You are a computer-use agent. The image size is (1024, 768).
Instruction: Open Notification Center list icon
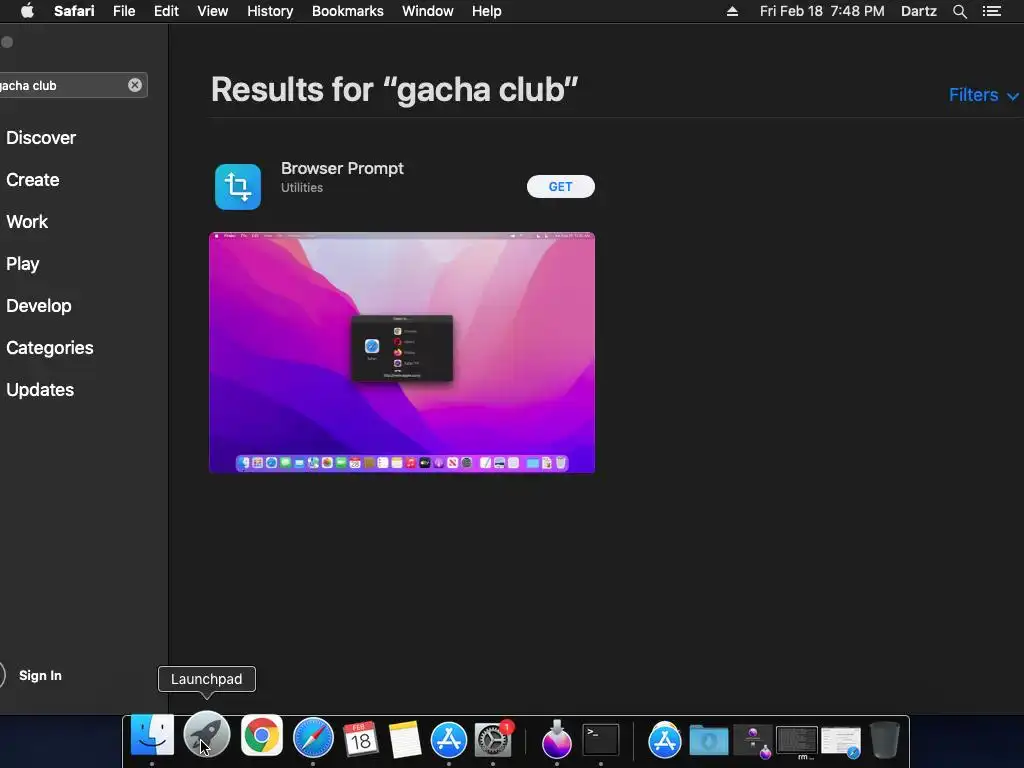991,11
